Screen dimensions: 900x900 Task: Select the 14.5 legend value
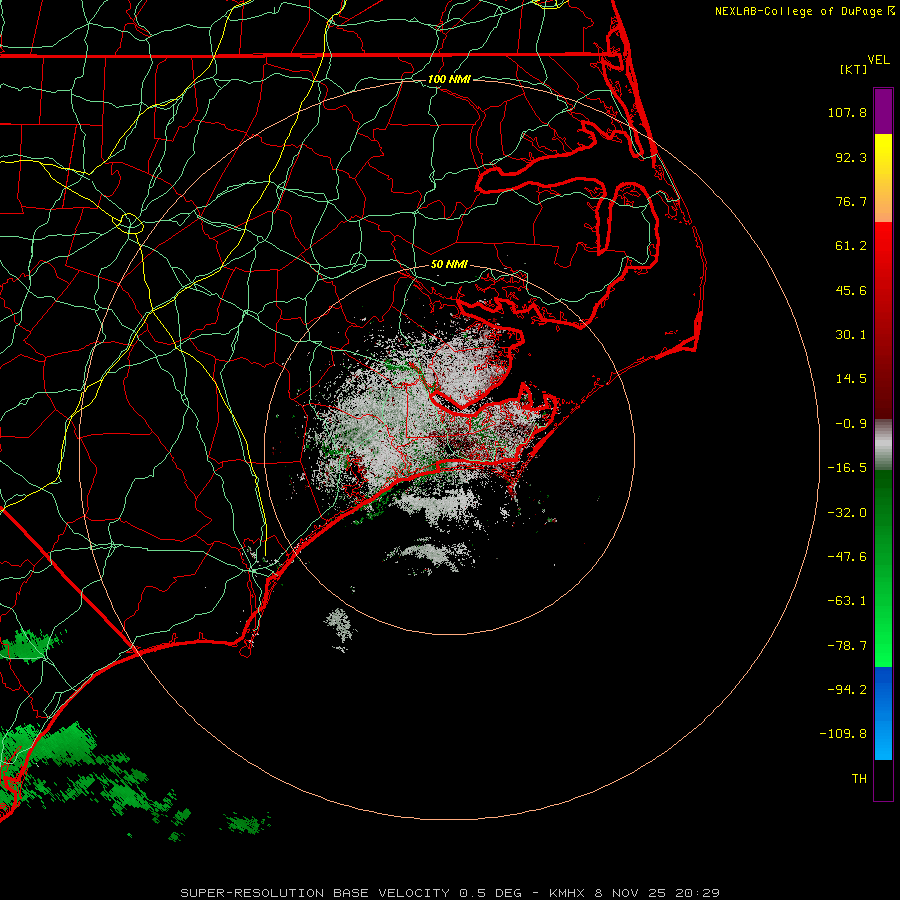click(x=851, y=379)
